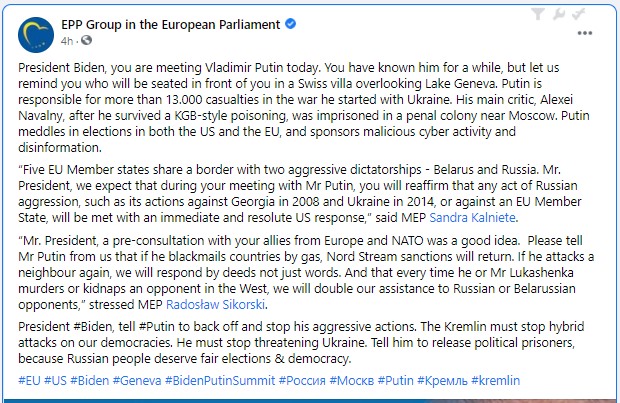Click the checkmark icon at top right
The image size is (620, 403).
[578, 14]
